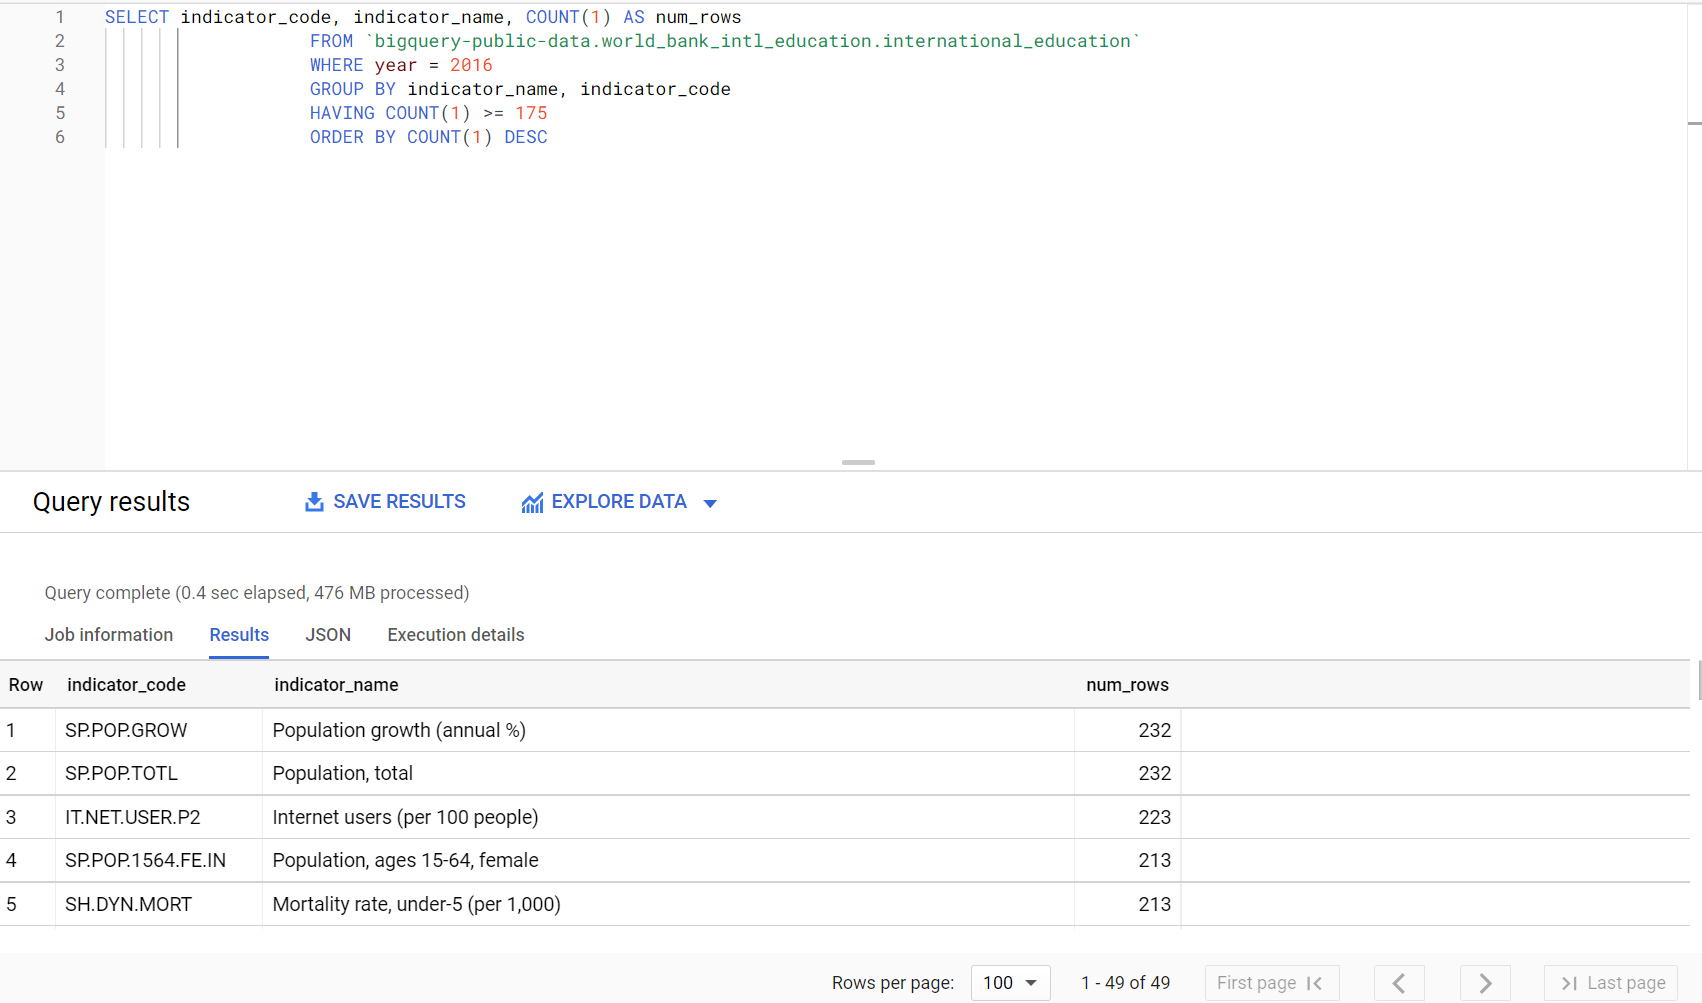This screenshot has height=1003, width=1702.
Task: Click the EXPLORE DATA label
Action: pos(619,502)
